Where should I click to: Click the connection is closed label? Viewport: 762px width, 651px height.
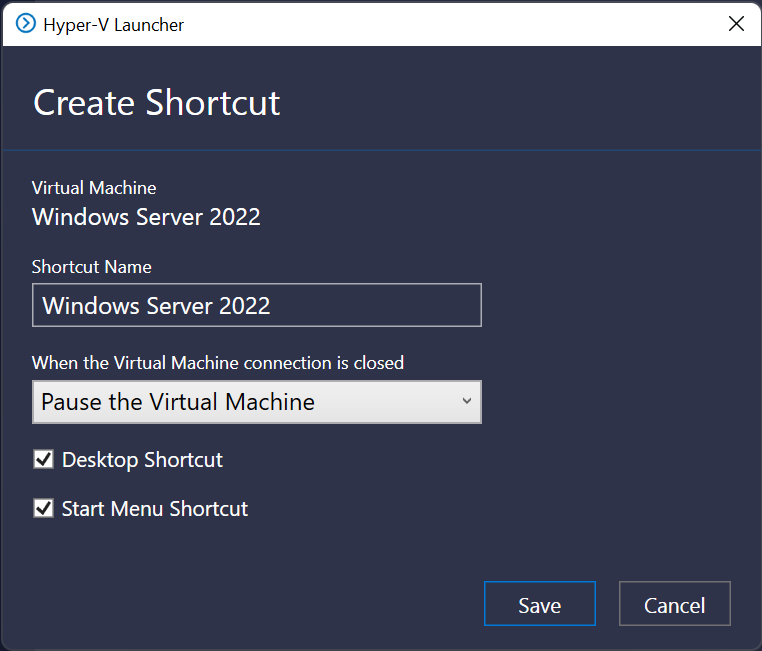point(218,363)
